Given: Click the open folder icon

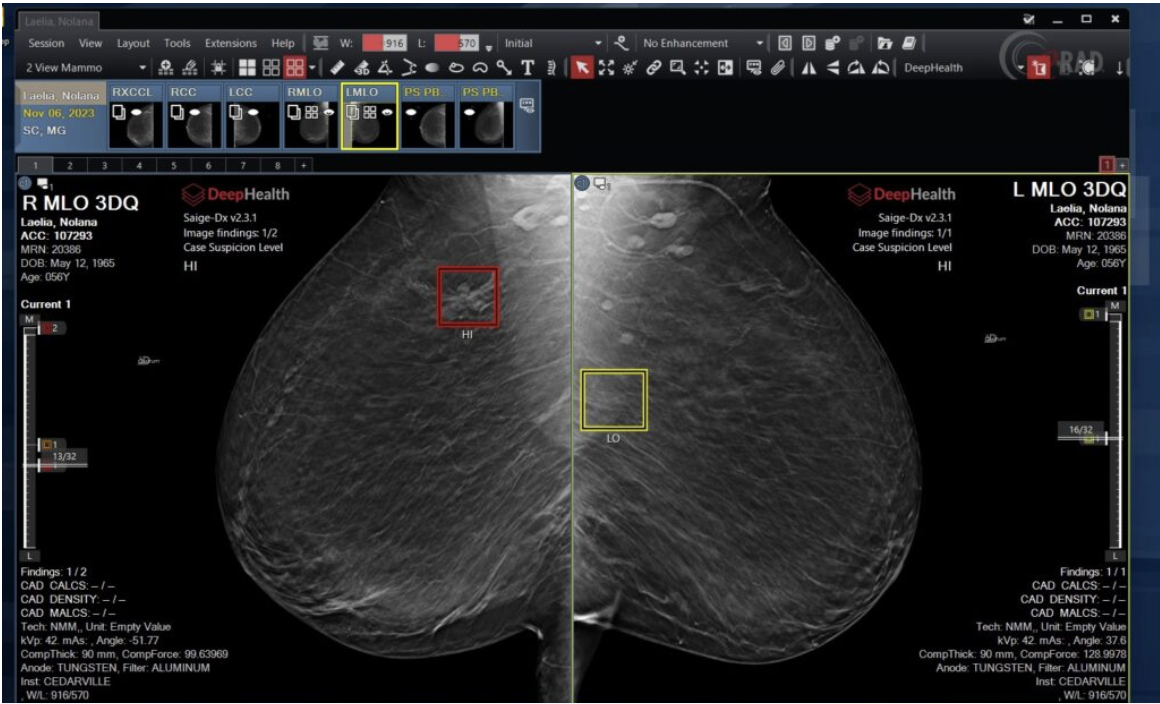Looking at the screenshot, I should pyautogui.click(x=885, y=43).
